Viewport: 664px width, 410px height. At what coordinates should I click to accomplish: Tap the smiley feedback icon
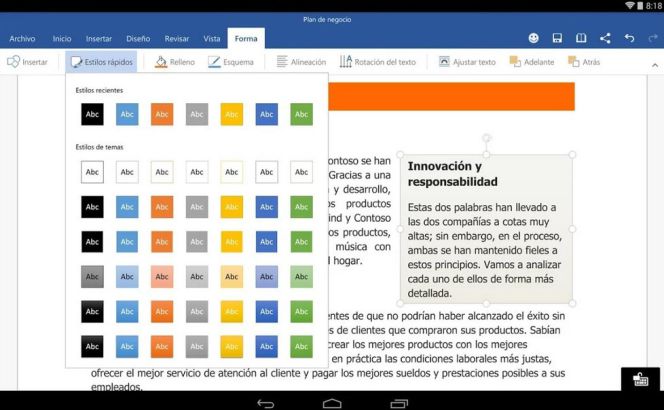[534, 38]
